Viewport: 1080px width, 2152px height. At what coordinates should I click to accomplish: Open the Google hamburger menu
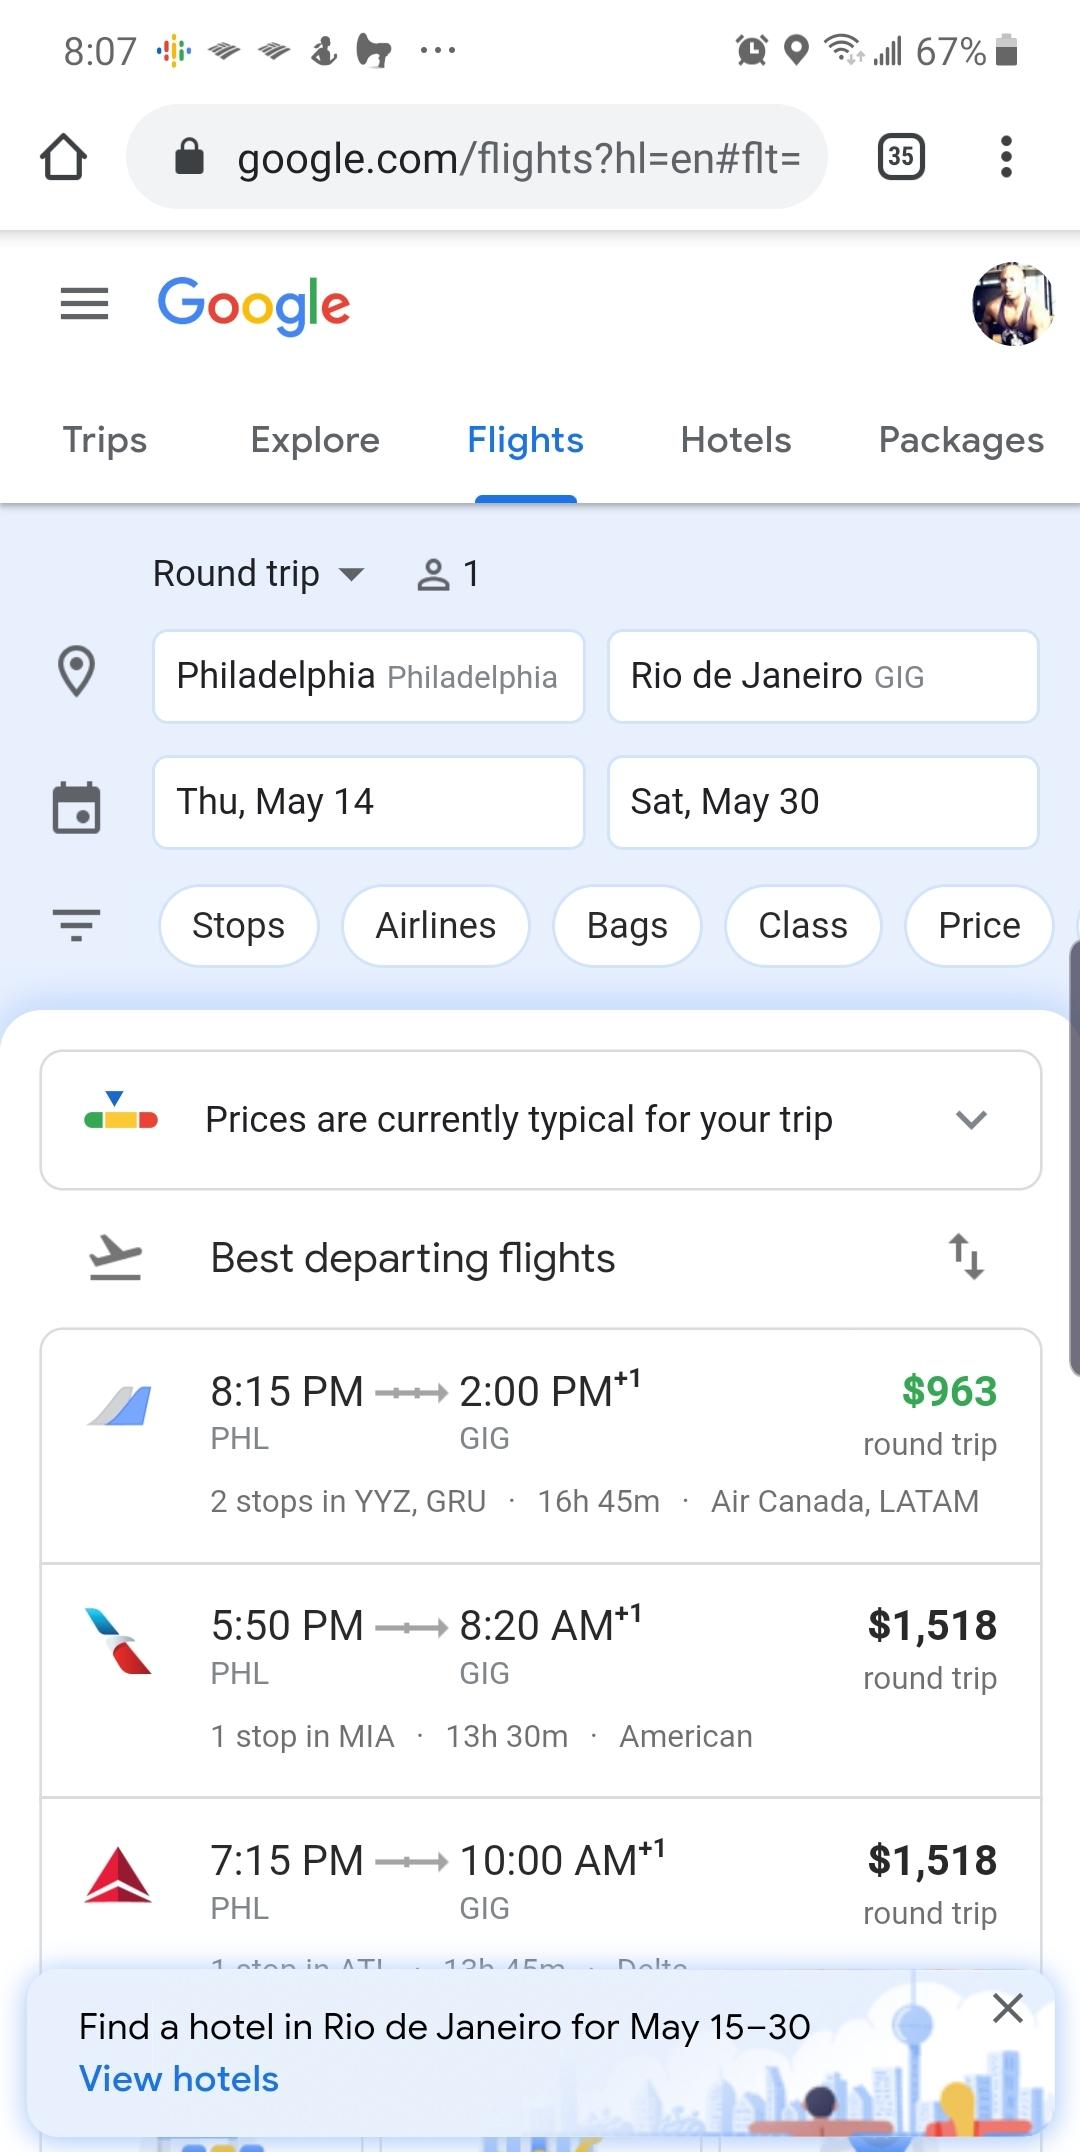(x=84, y=304)
